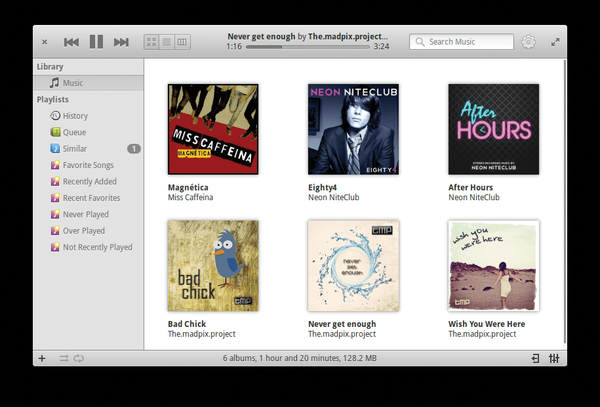Open the Magnética album cover

point(213,129)
